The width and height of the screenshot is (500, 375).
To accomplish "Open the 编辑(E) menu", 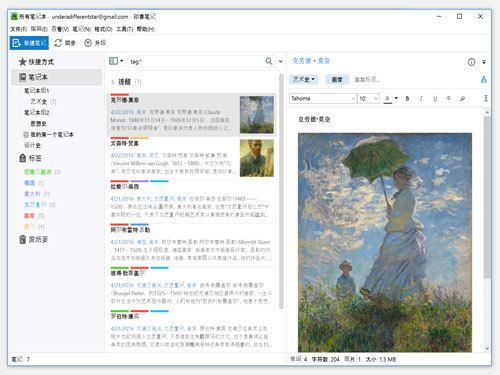I will pyautogui.click(x=39, y=29).
